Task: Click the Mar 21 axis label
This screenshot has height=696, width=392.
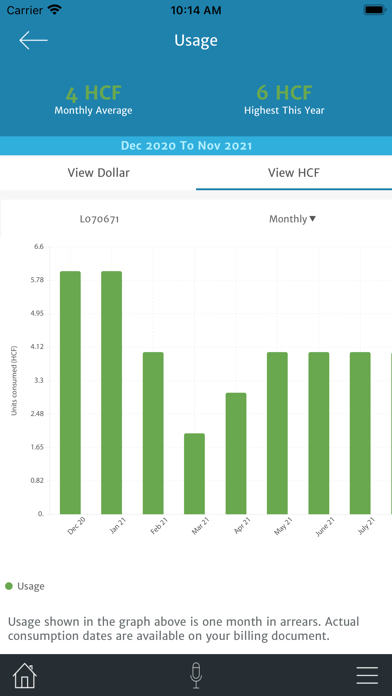Action: click(x=201, y=526)
